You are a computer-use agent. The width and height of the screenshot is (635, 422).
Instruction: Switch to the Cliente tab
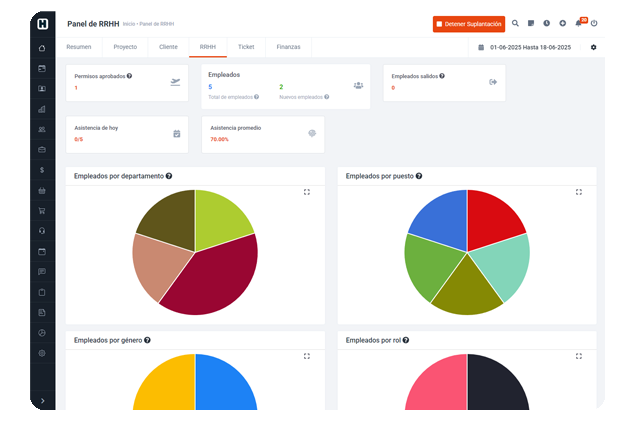pyautogui.click(x=168, y=47)
